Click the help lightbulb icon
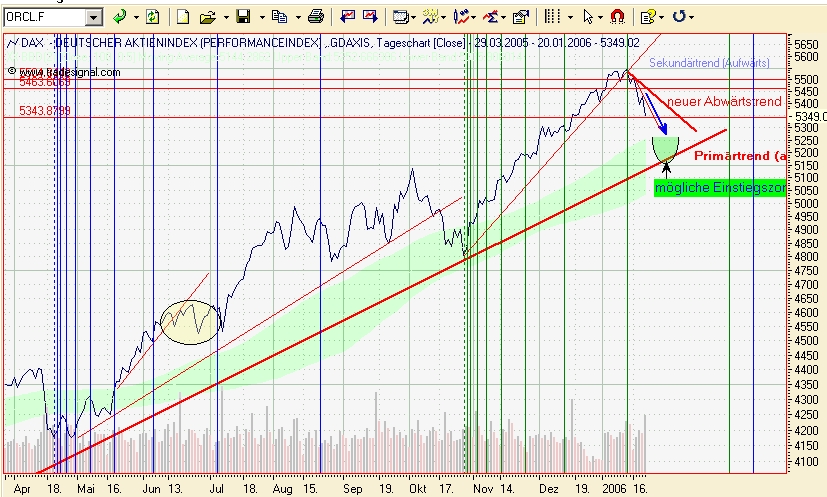This screenshot has width=827, height=497. pyautogui.click(x=647, y=17)
